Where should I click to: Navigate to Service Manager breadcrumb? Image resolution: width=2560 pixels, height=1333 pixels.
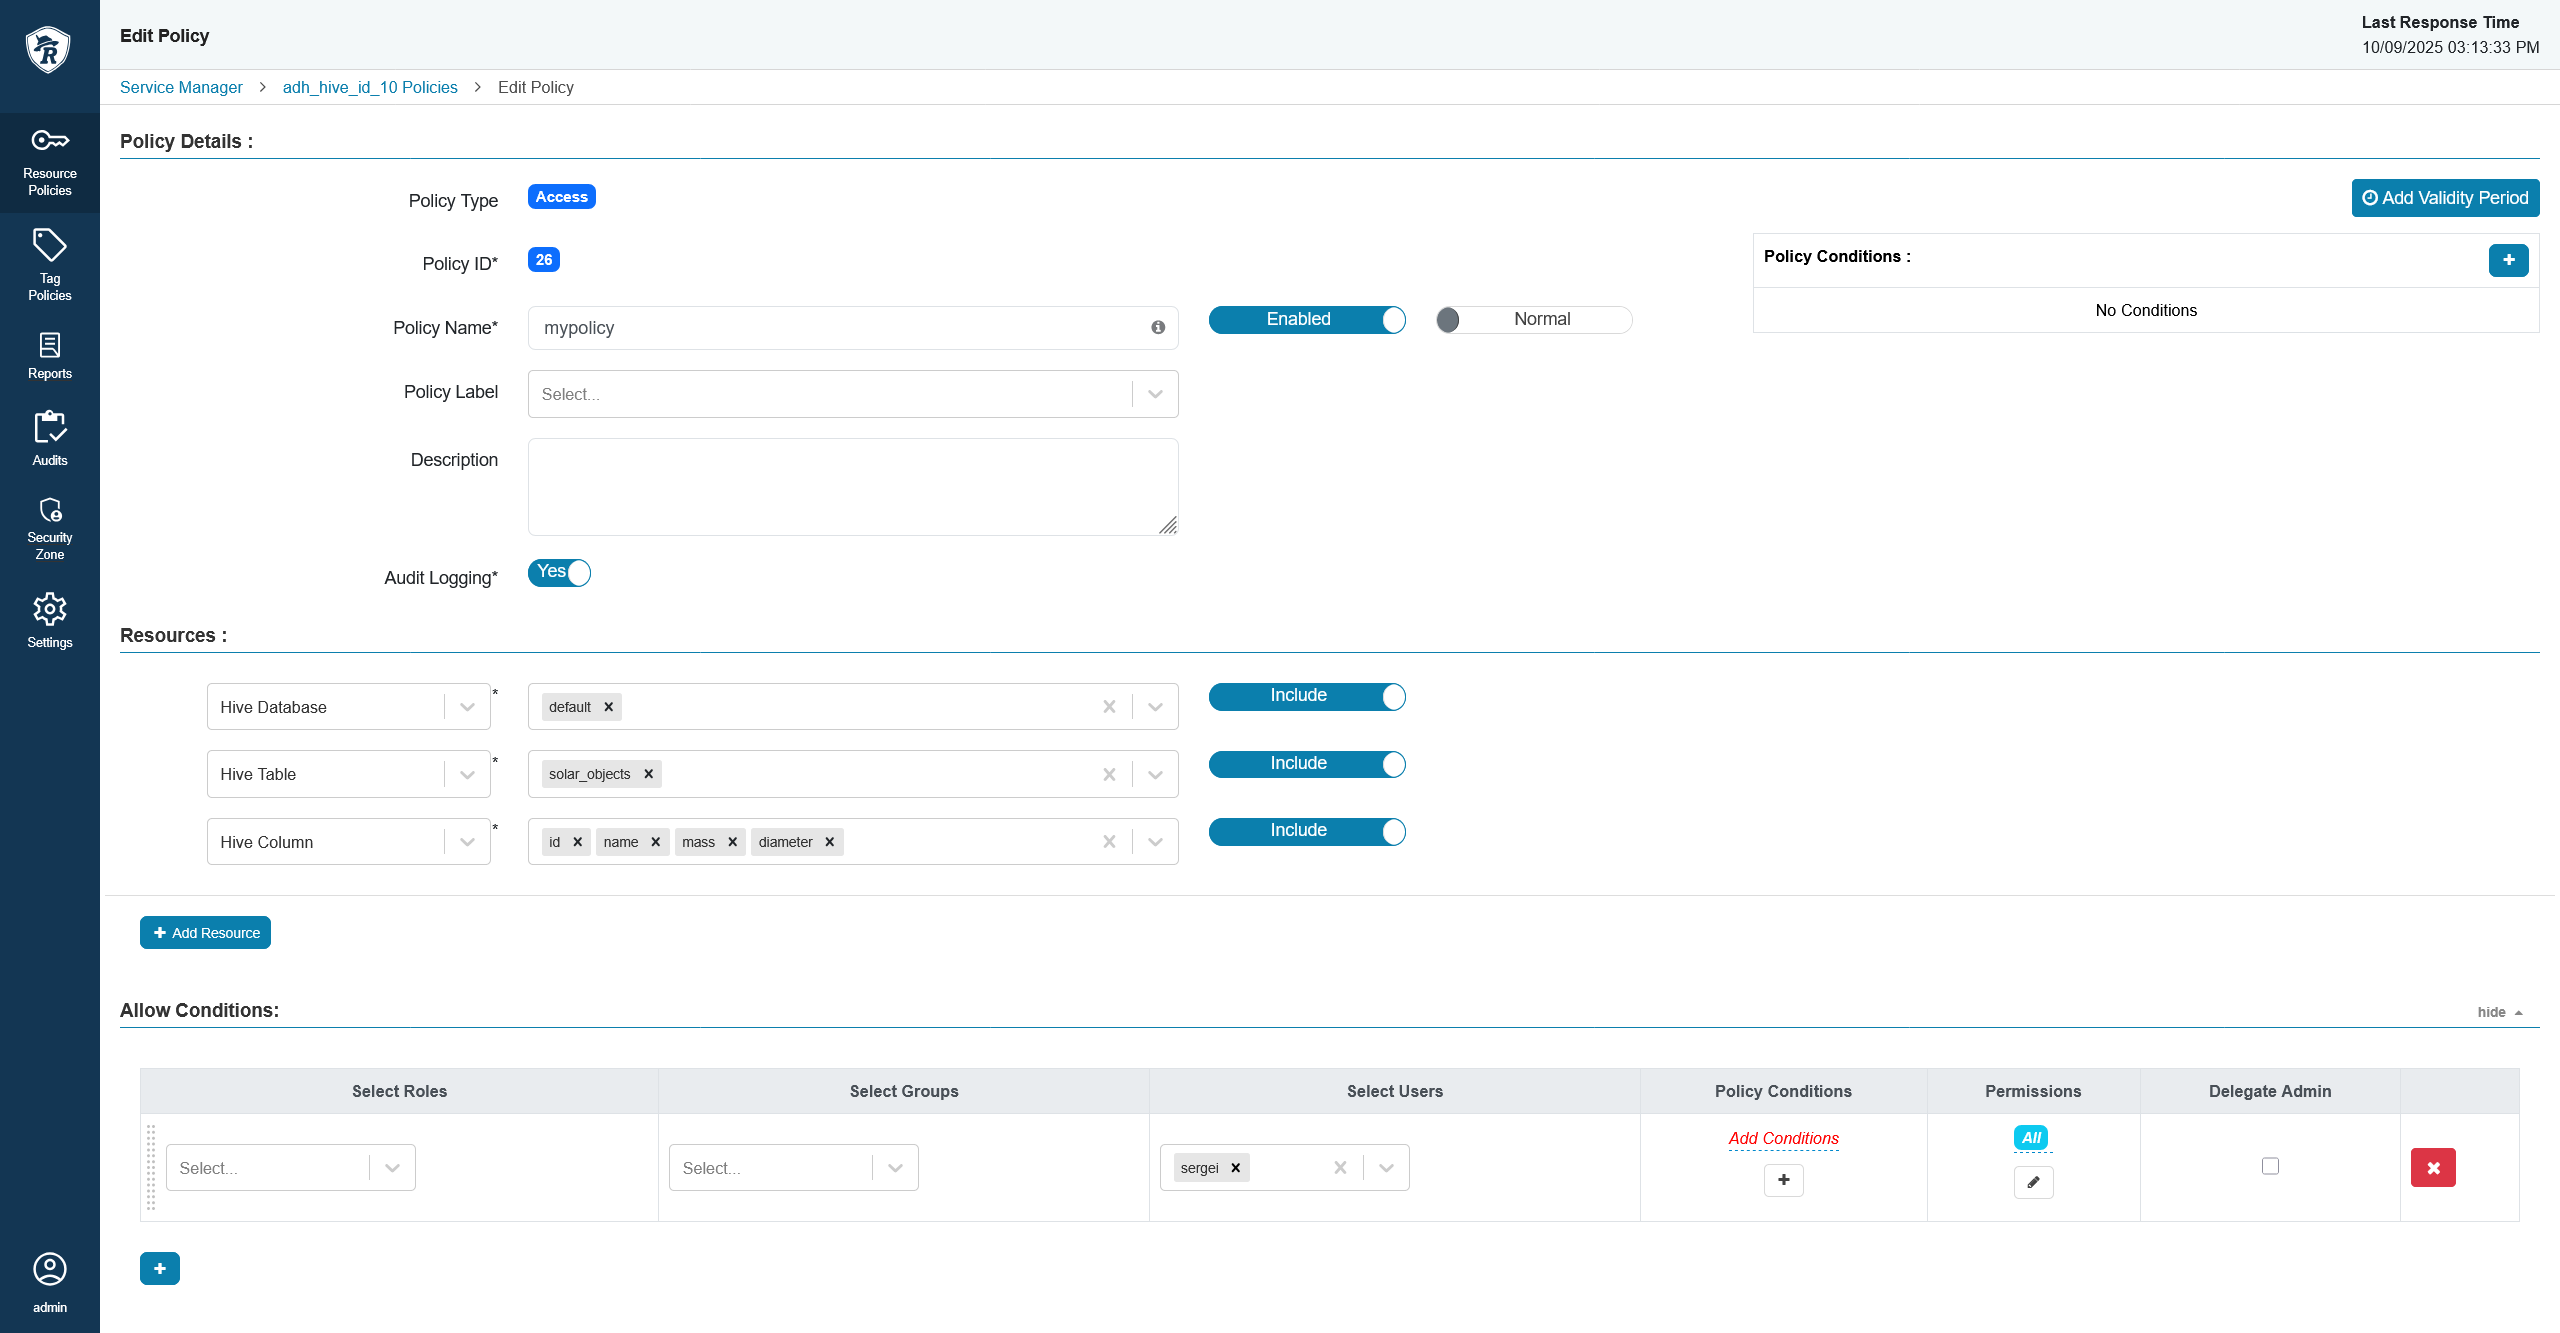(181, 87)
